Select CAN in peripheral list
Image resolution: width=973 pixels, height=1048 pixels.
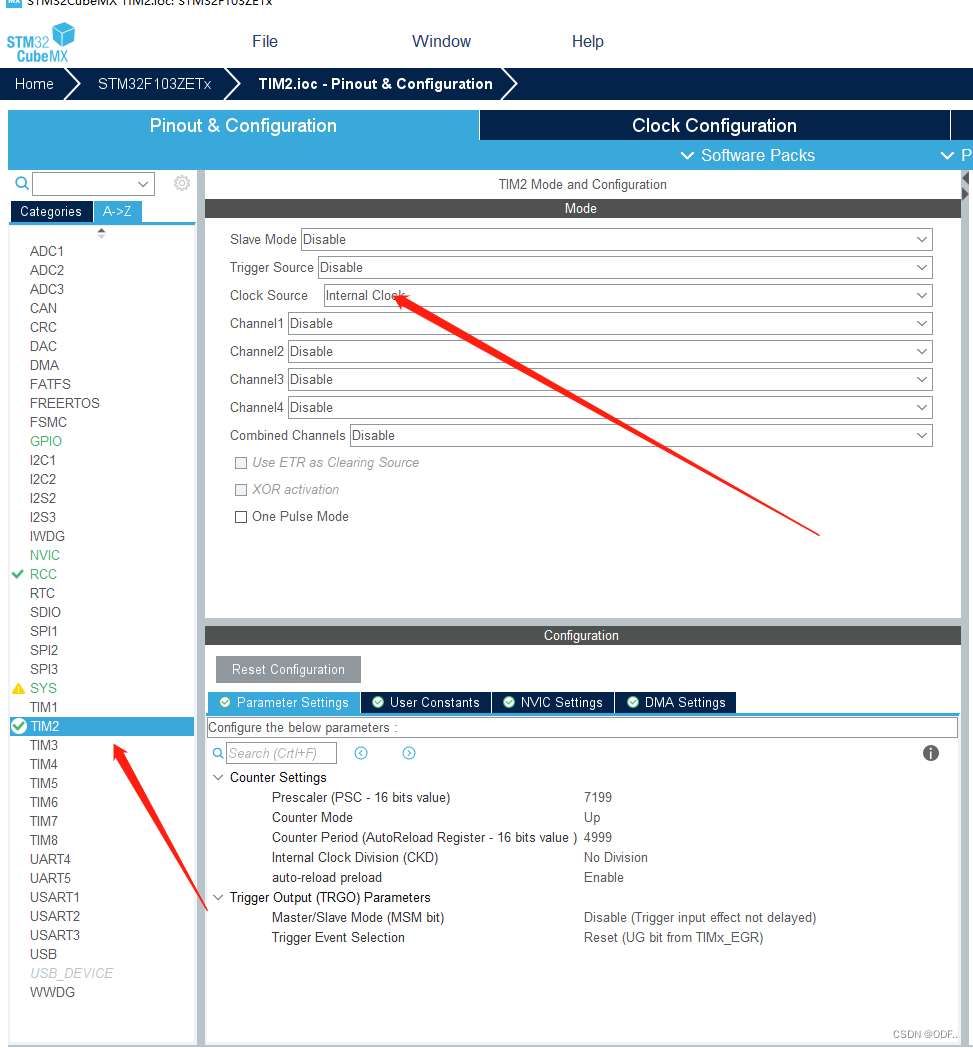43,308
